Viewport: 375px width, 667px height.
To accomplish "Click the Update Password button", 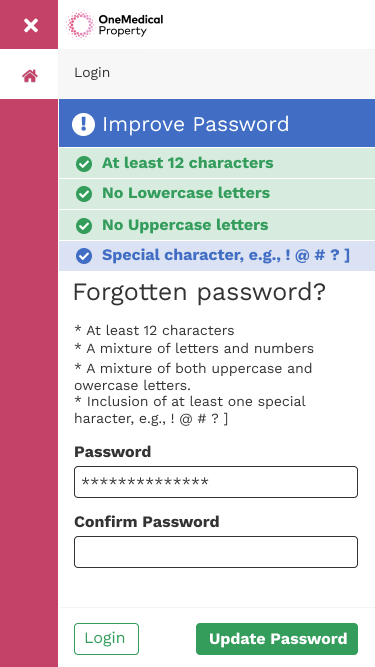I will pyautogui.click(x=277, y=639).
